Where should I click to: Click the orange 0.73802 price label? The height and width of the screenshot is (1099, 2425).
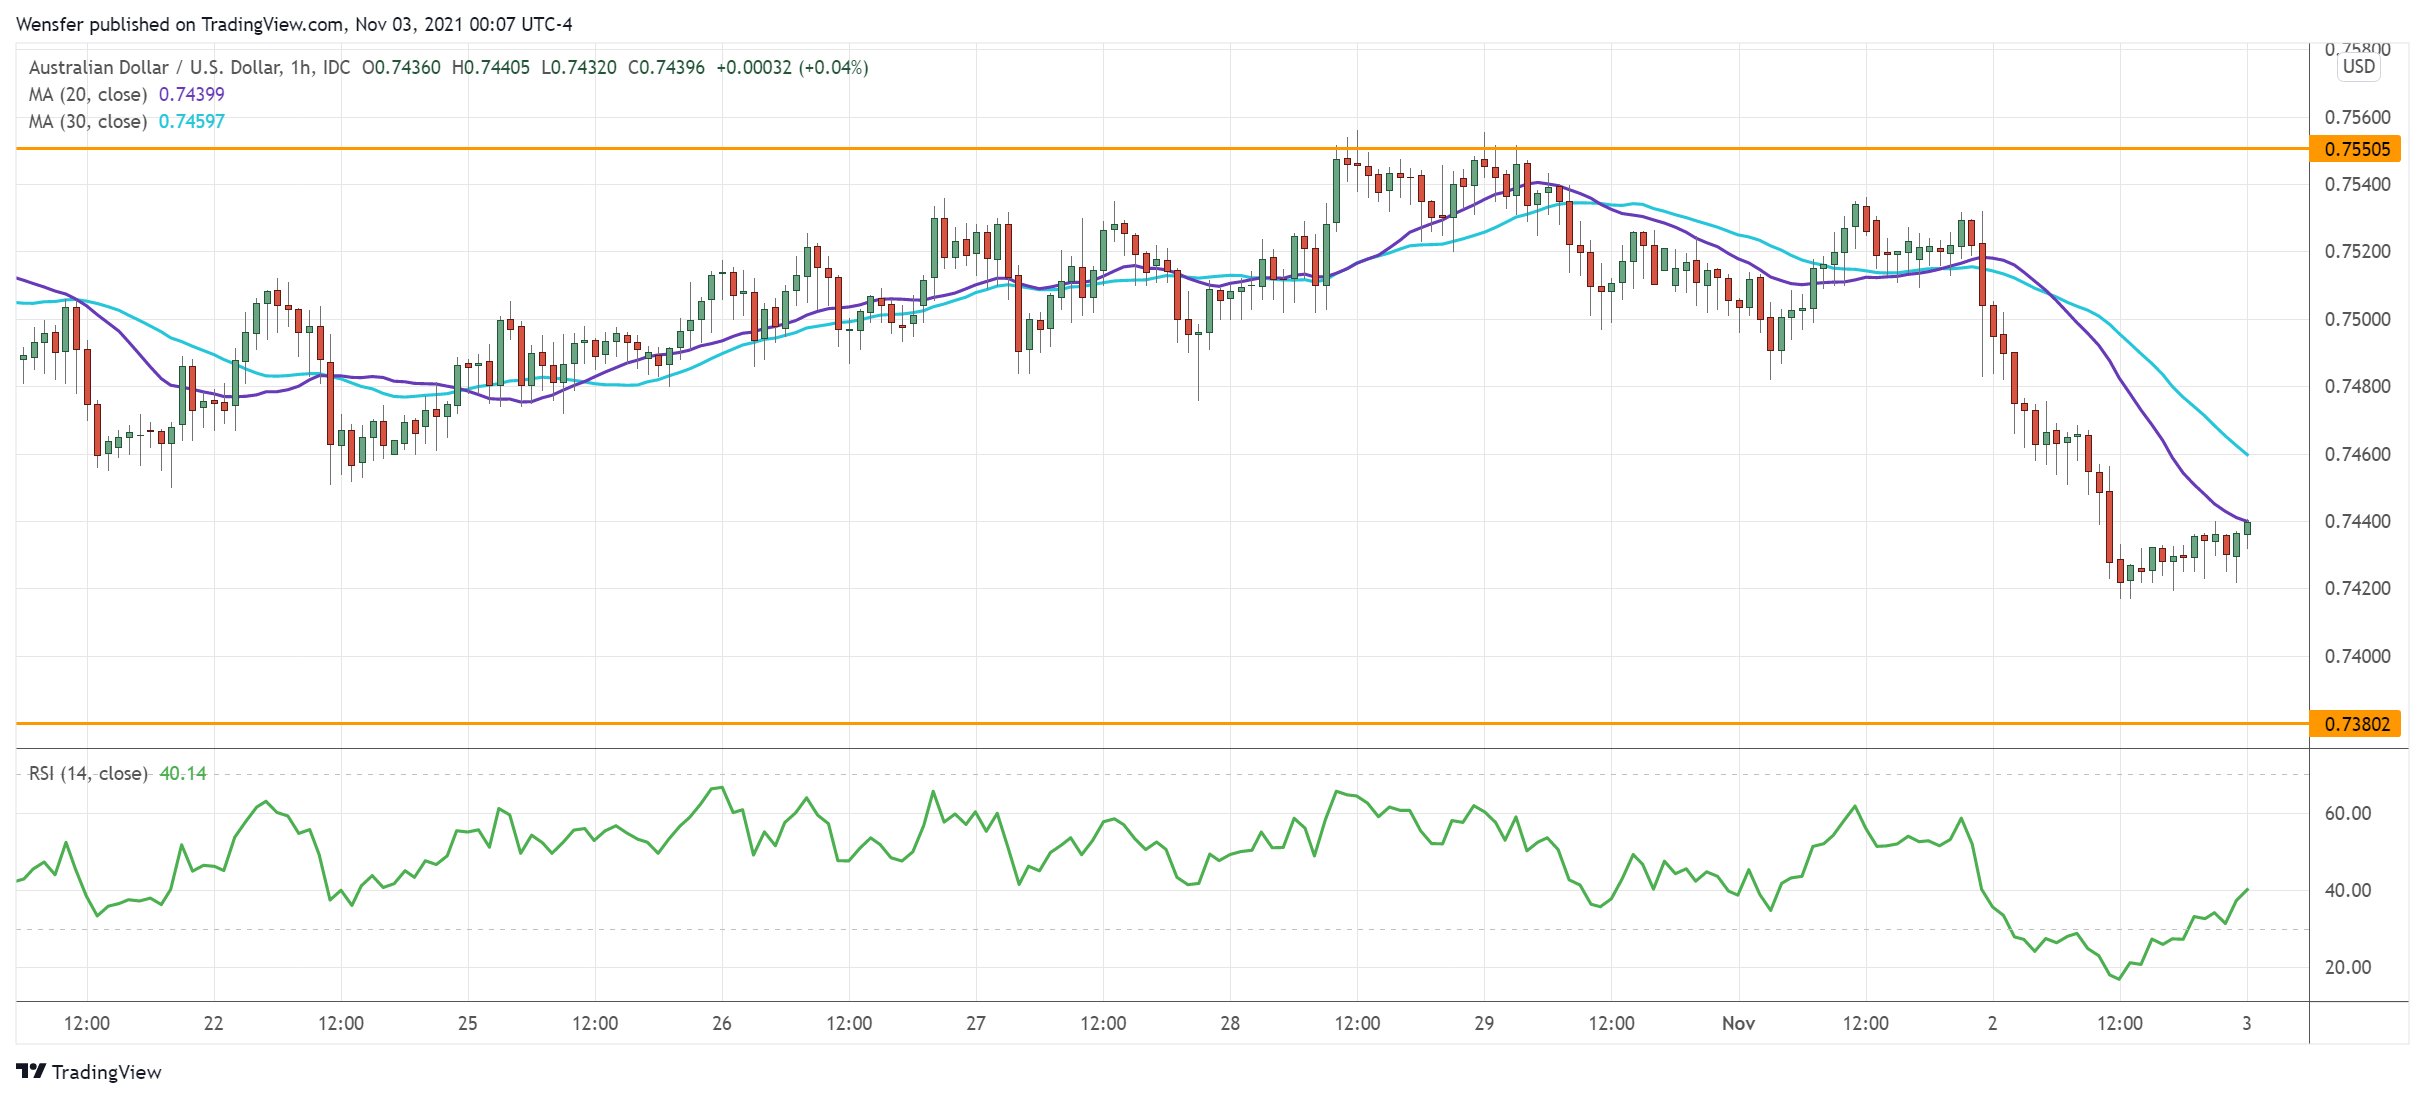2357,724
